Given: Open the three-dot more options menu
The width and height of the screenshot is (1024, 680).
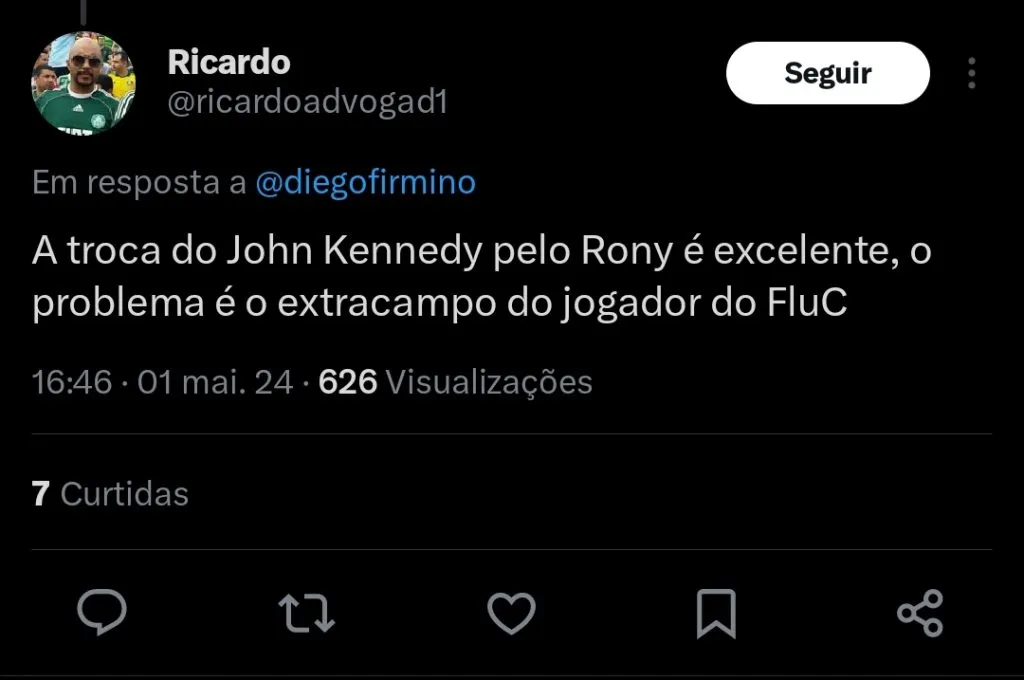Looking at the screenshot, I should 971,73.
